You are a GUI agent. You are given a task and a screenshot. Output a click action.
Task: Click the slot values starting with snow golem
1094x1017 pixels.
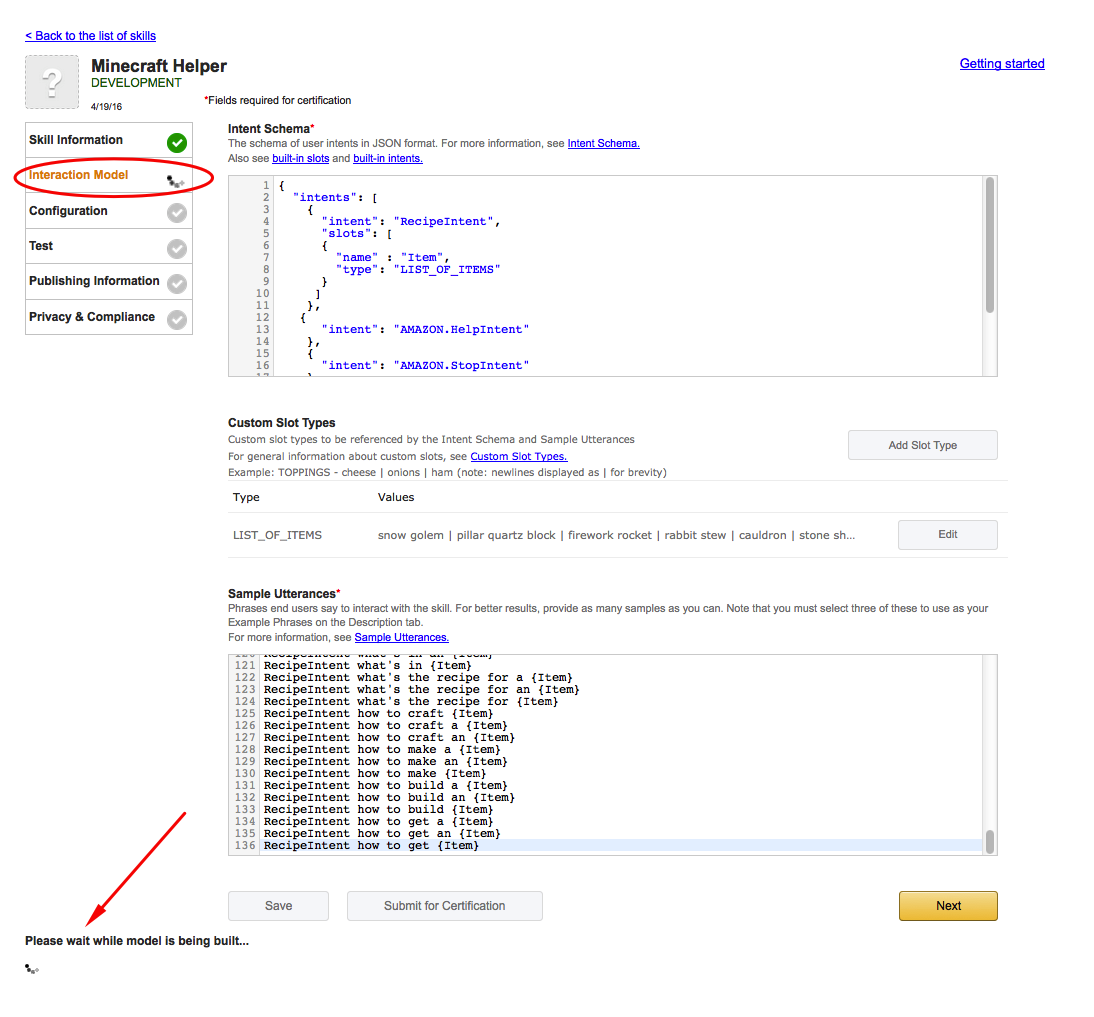coord(616,535)
